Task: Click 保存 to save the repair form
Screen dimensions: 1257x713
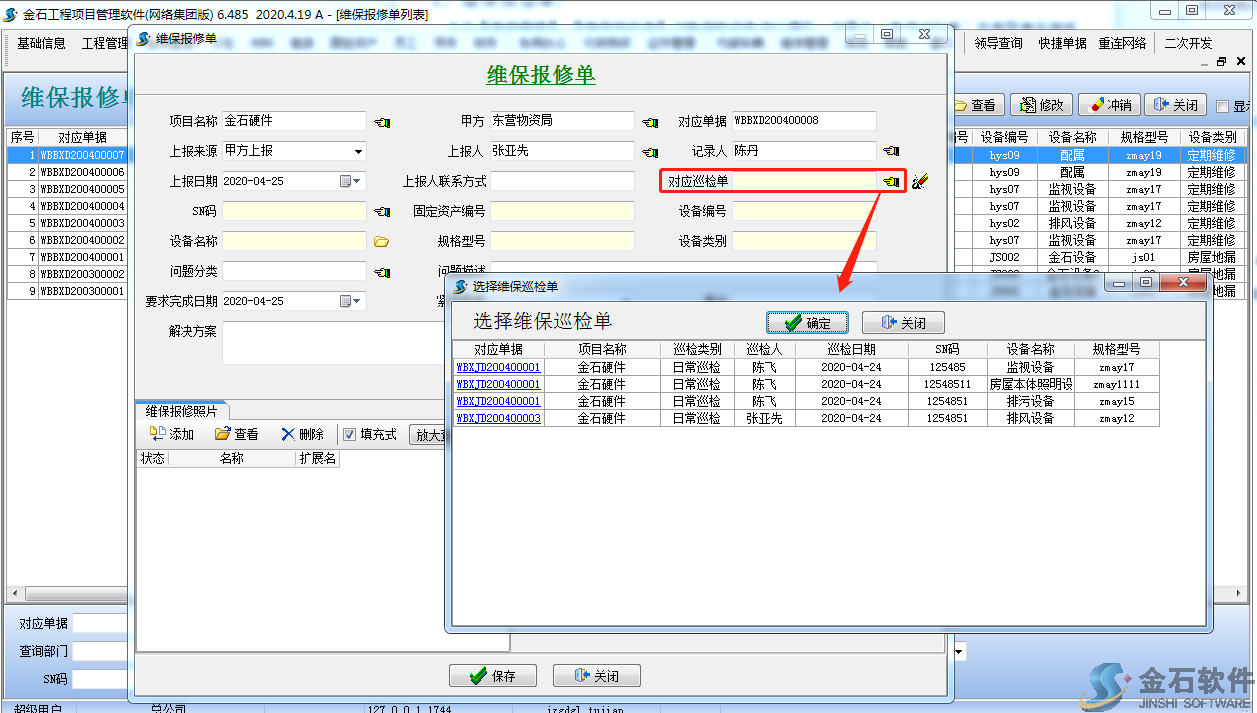Action: pyautogui.click(x=493, y=676)
